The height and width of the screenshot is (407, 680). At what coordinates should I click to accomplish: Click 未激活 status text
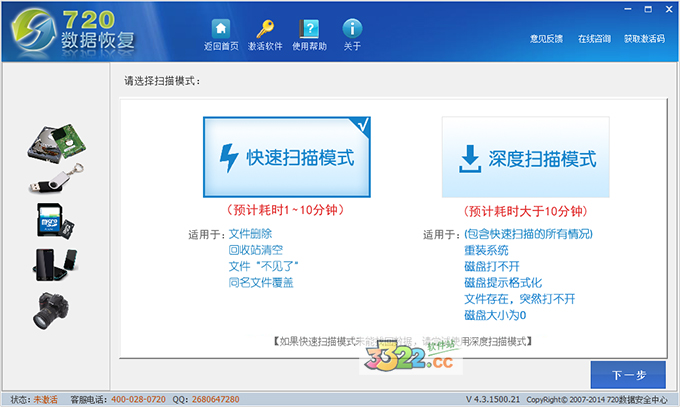click(46, 399)
